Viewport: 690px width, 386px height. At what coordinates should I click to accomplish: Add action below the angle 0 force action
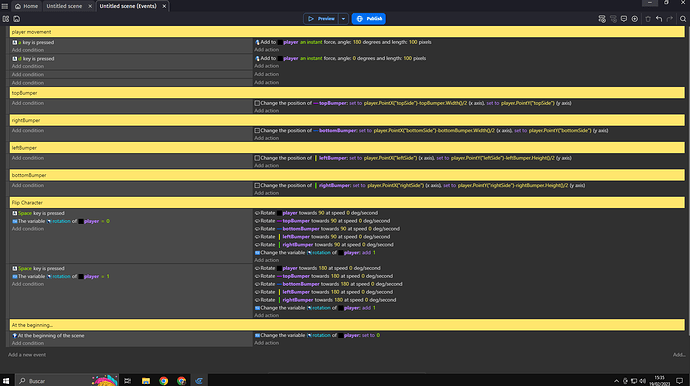(266, 66)
